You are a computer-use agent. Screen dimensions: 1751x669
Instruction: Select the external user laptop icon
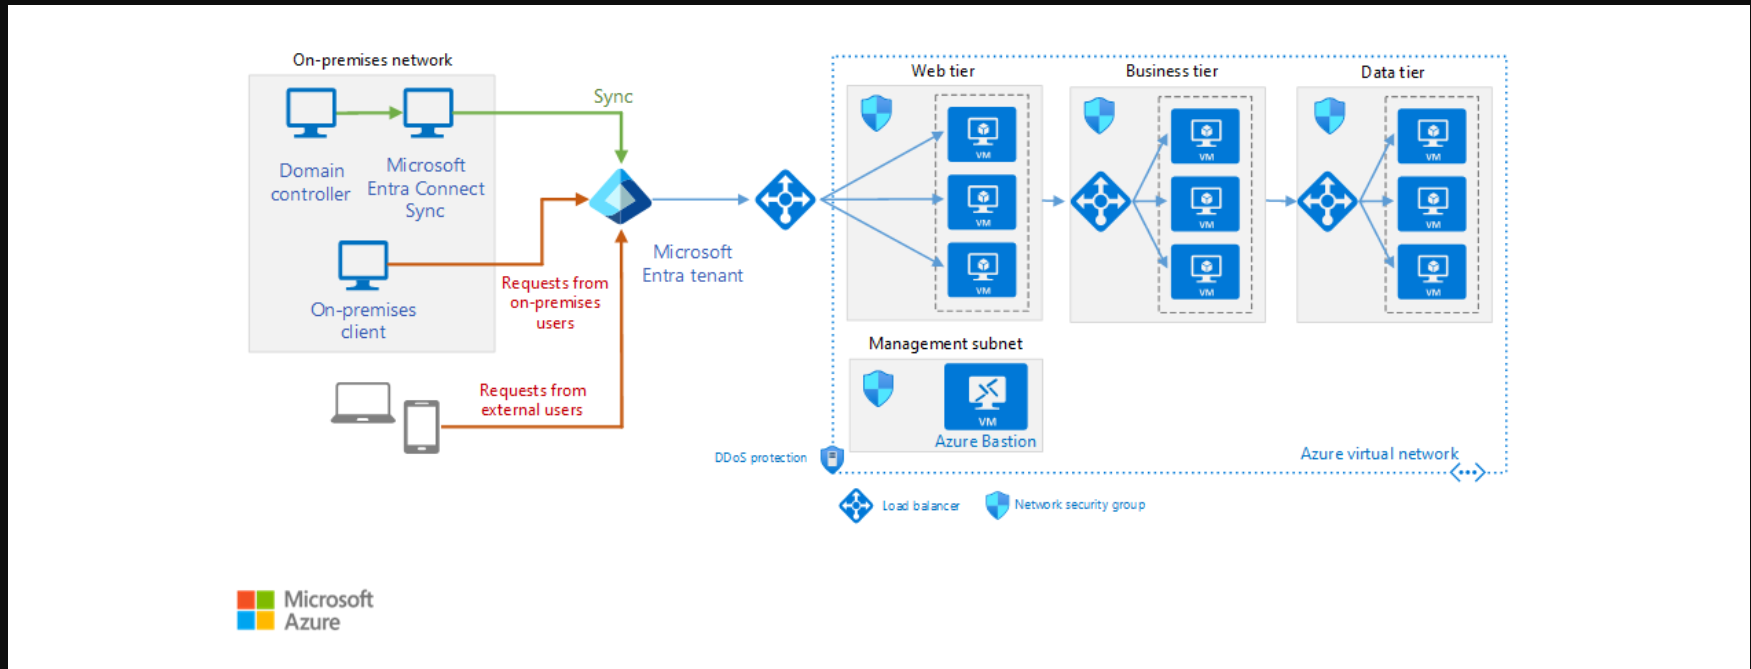pos(363,403)
